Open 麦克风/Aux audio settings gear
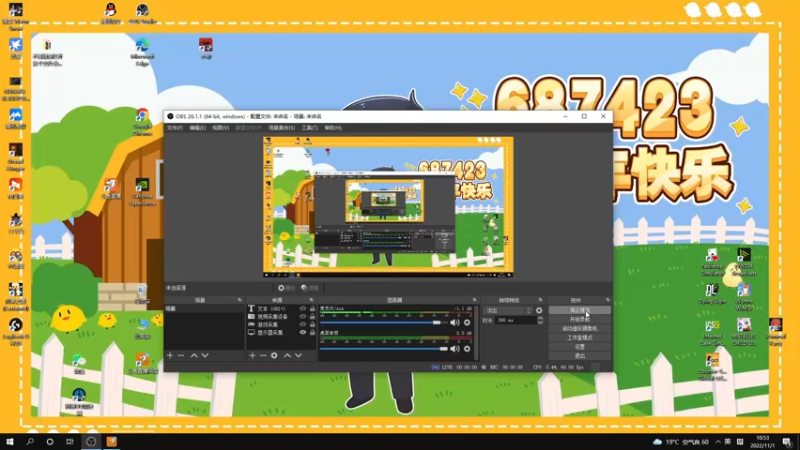The width and height of the screenshot is (800, 450). tap(467, 322)
